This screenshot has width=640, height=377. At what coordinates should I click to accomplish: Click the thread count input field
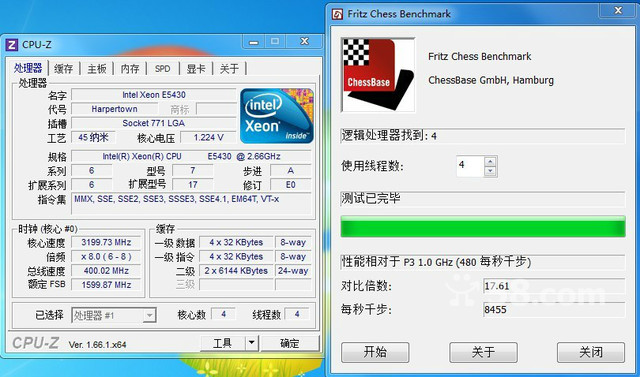tap(470, 166)
